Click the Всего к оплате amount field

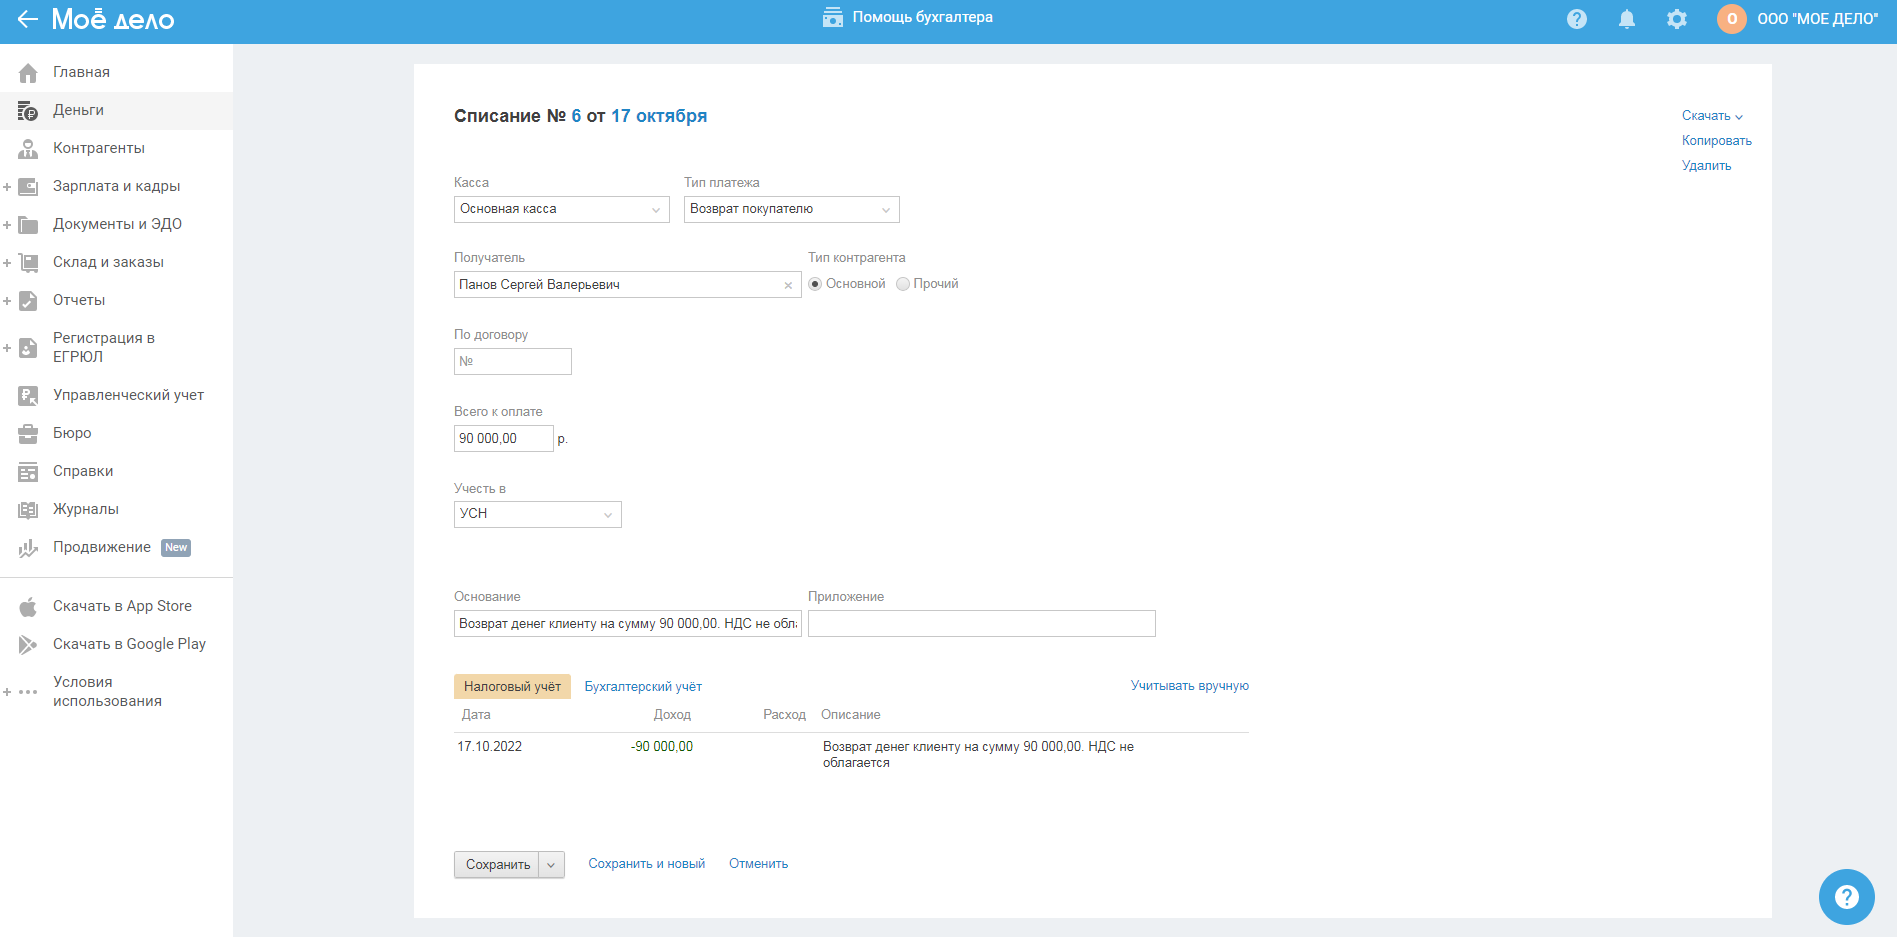(x=503, y=439)
